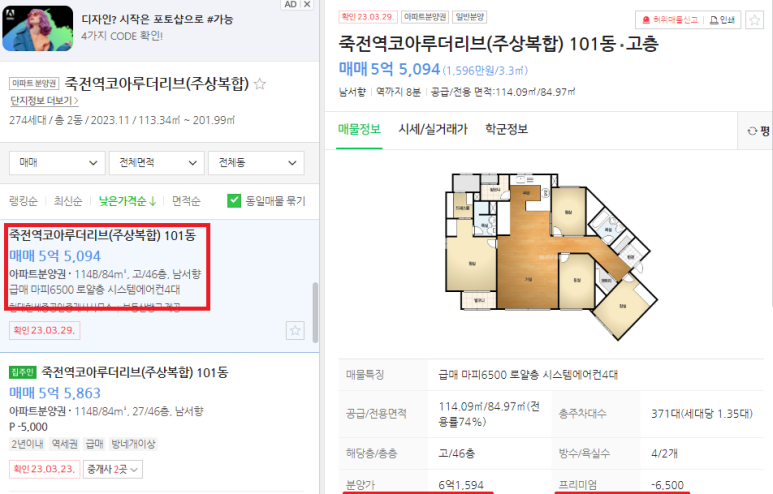Click the 인쇄 print icon
This screenshot has width=773, height=494.
[713, 20]
